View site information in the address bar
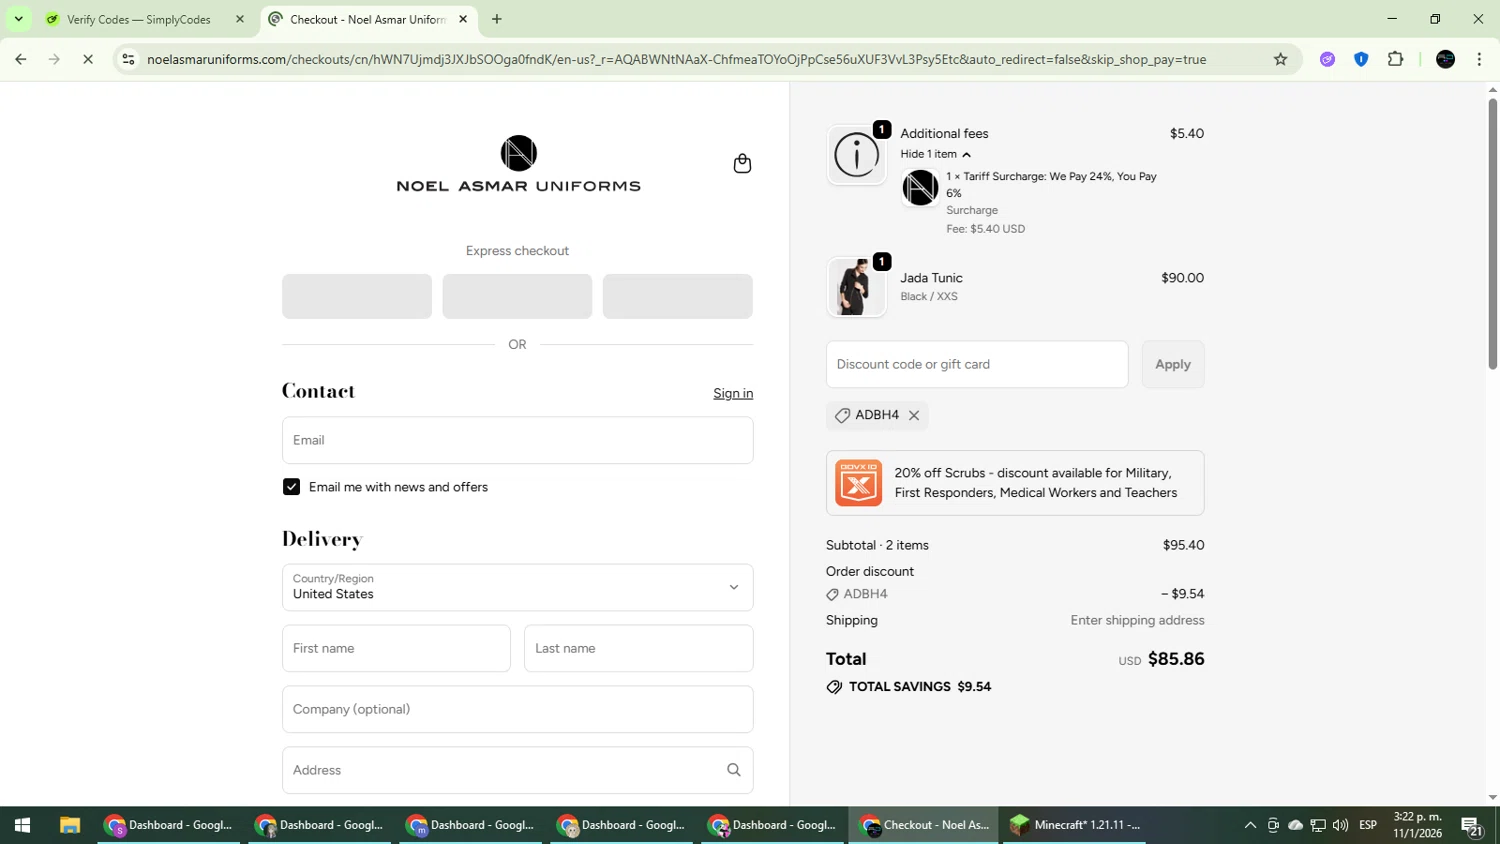Image resolution: width=1500 pixels, height=844 pixels. (128, 59)
